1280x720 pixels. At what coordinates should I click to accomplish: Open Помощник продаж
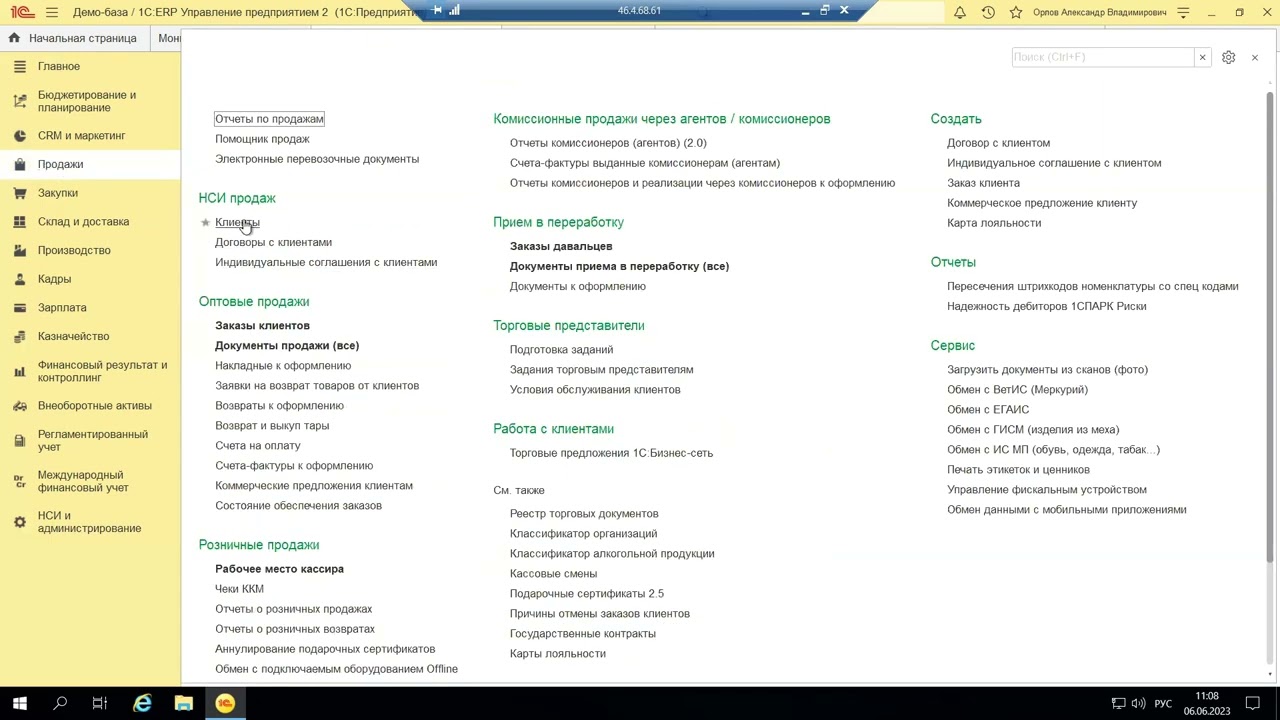[262, 139]
